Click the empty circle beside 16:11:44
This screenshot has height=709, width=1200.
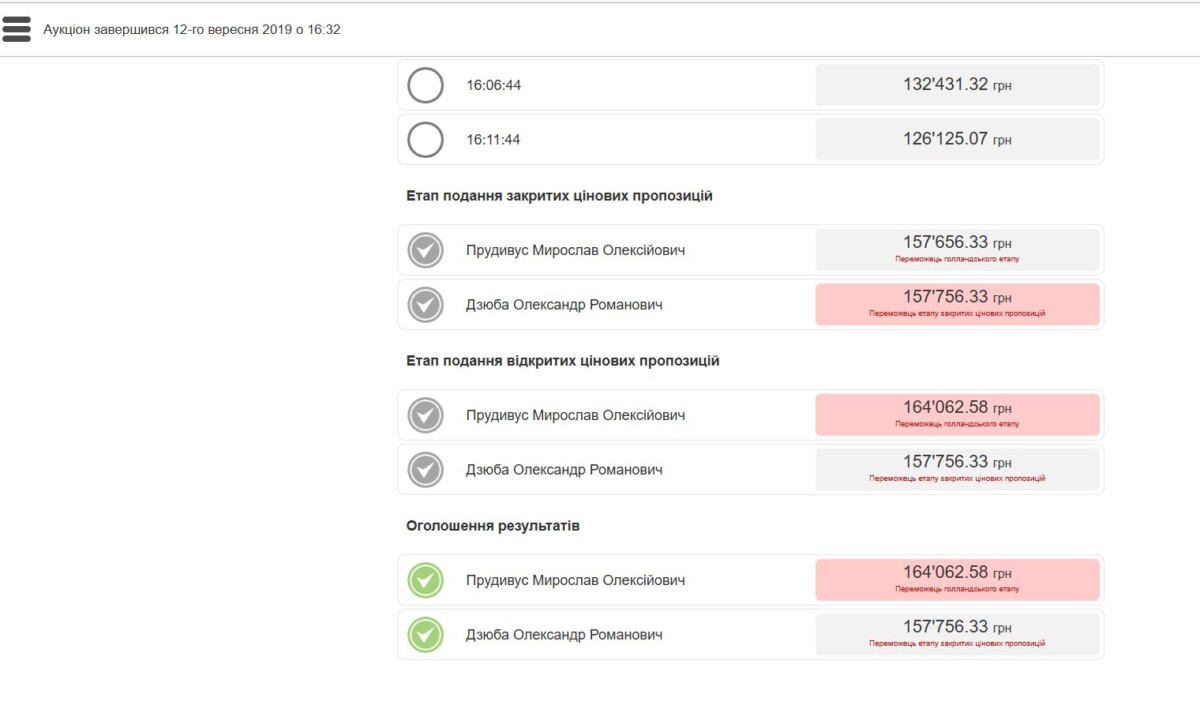click(426, 139)
